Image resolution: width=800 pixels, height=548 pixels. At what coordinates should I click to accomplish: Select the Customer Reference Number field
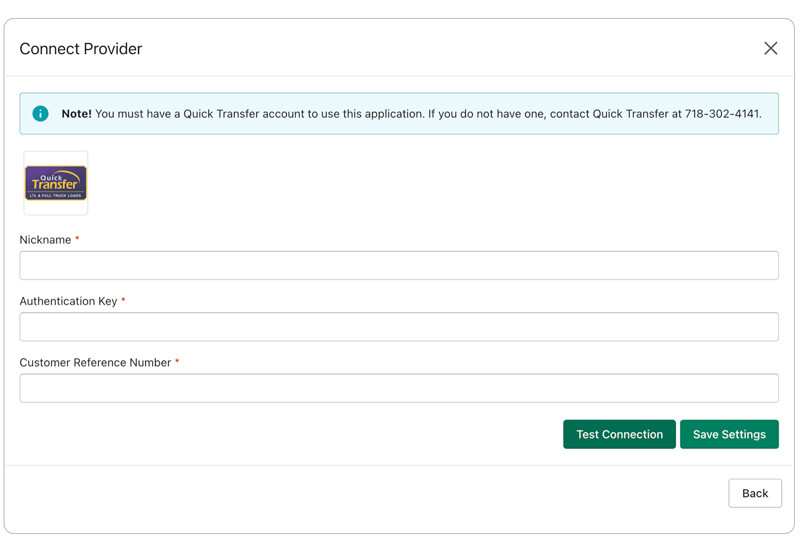(x=399, y=388)
